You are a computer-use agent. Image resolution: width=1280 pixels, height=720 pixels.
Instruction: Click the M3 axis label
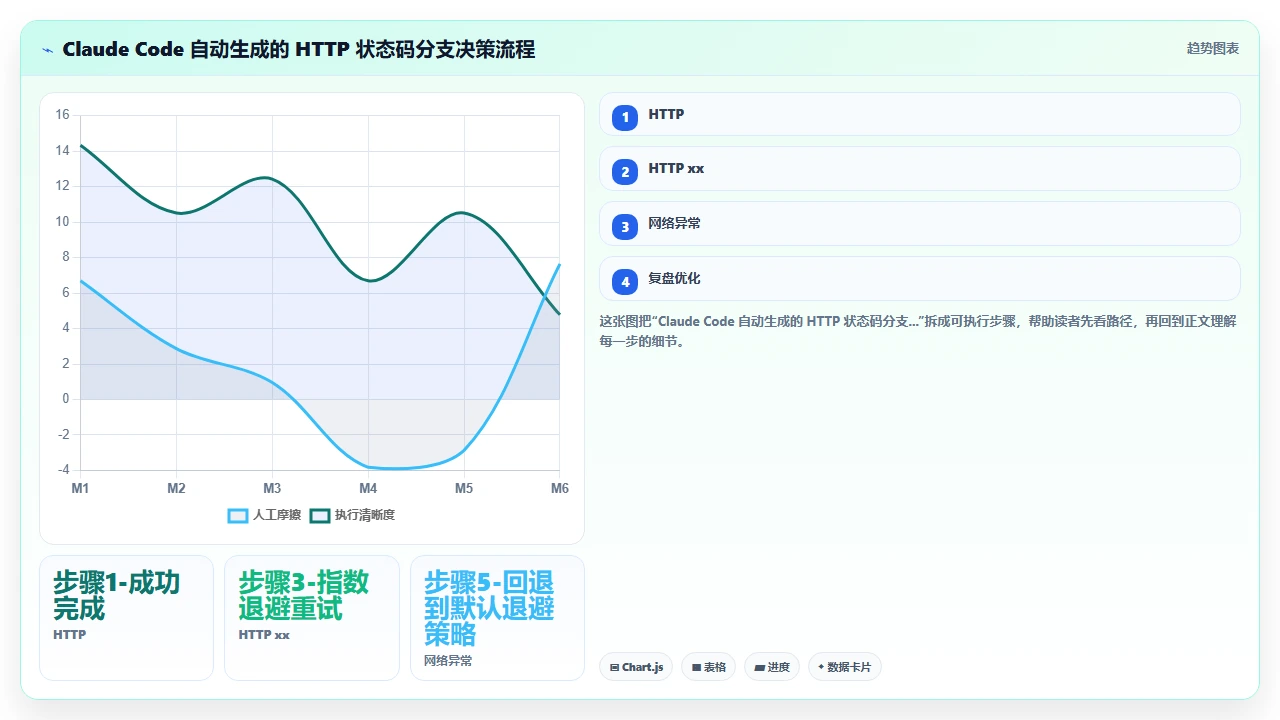click(x=272, y=488)
